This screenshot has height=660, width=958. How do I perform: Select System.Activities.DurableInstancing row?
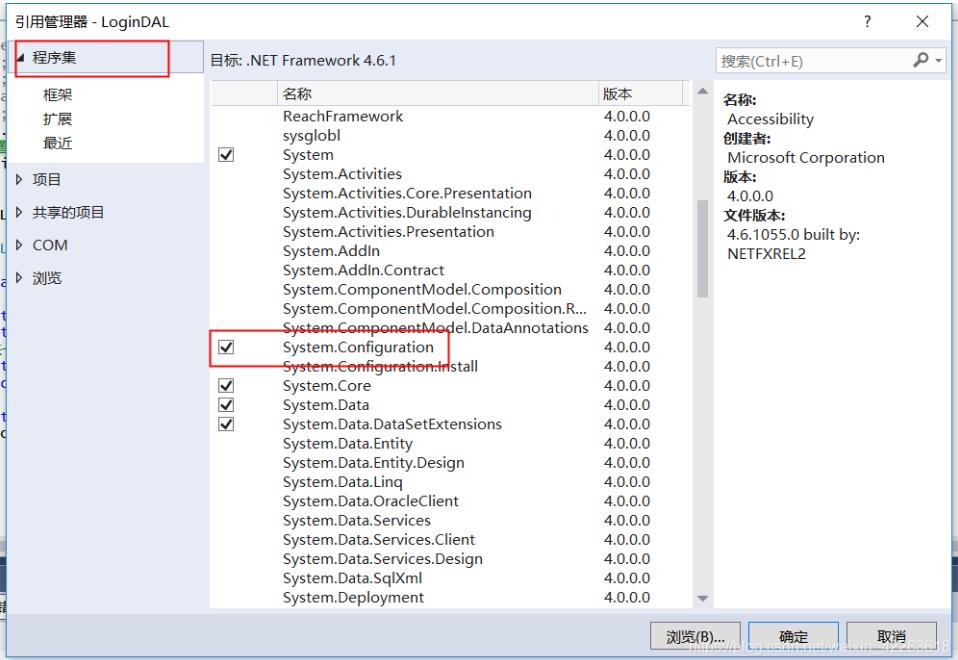pyautogui.click(x=451, y=213)
